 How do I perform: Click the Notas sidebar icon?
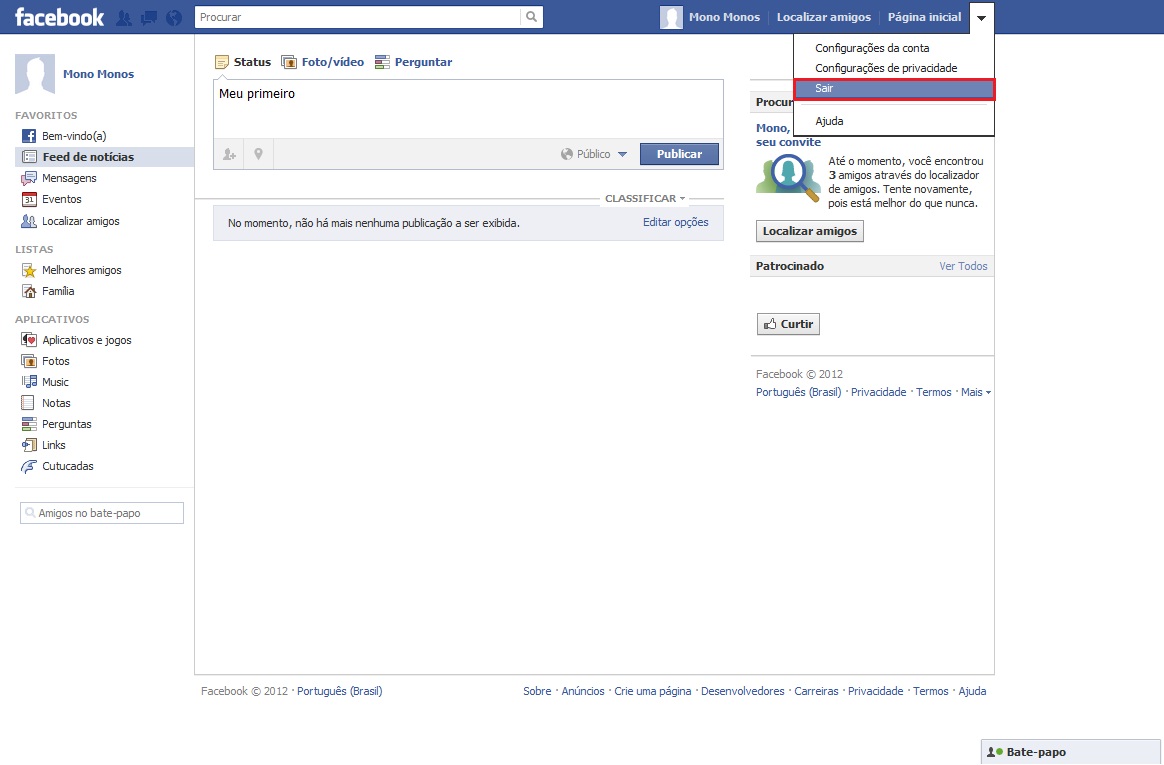[28, 403]
